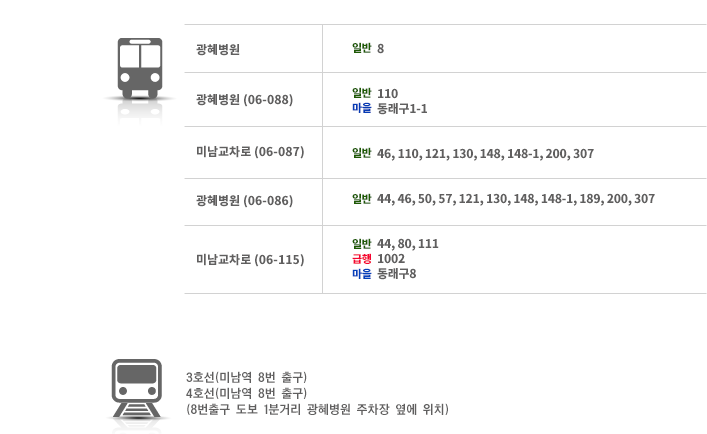Click the 미남교차로 (06-087) stop label
The height and width of the screenshot is (434, 707).
pos(250,152)
